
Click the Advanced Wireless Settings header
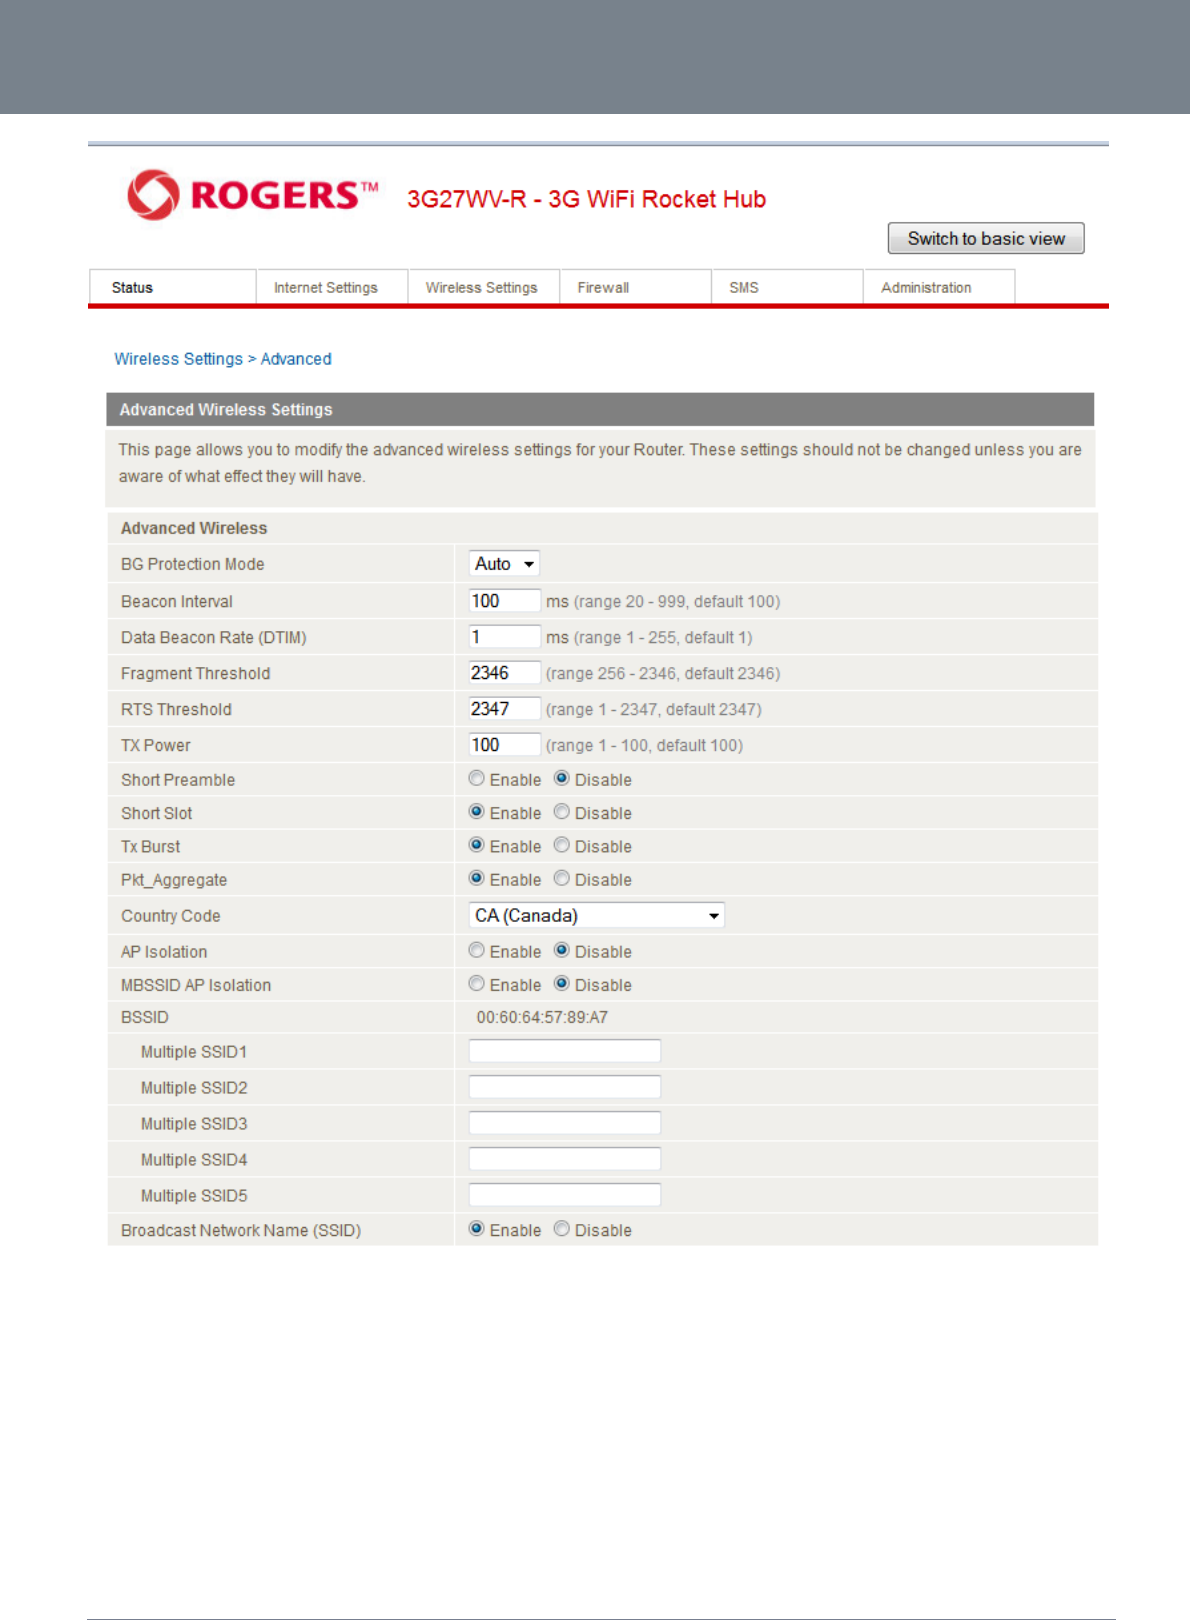600,409
